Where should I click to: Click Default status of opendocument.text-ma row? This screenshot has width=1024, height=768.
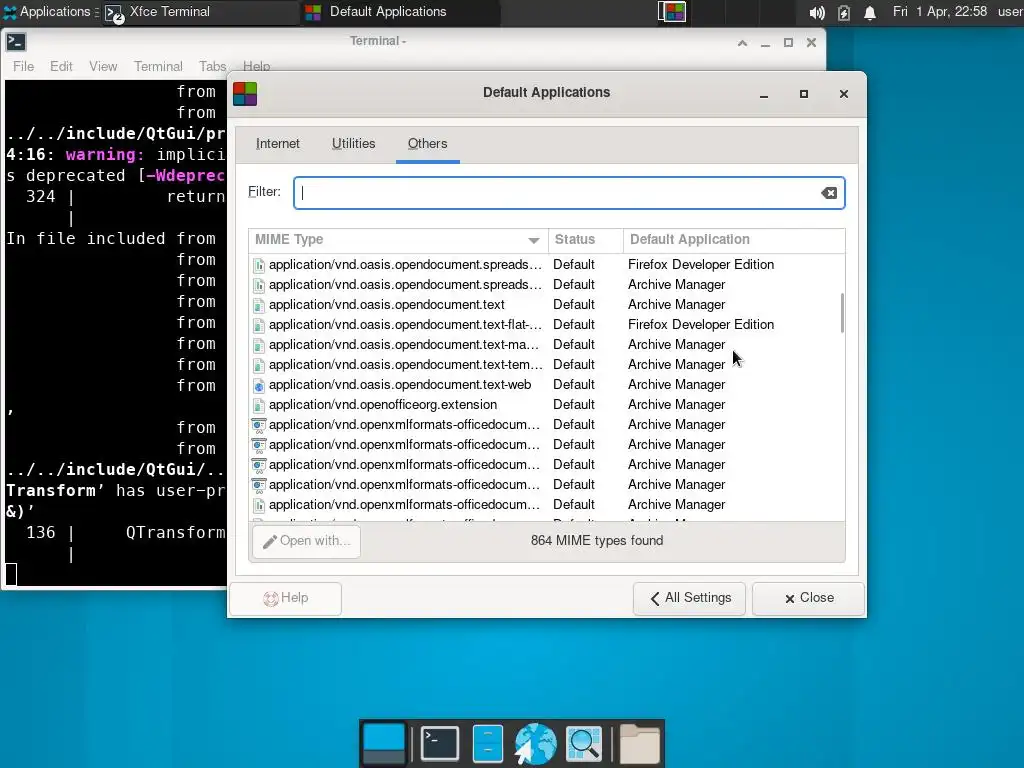pos(573,345)
